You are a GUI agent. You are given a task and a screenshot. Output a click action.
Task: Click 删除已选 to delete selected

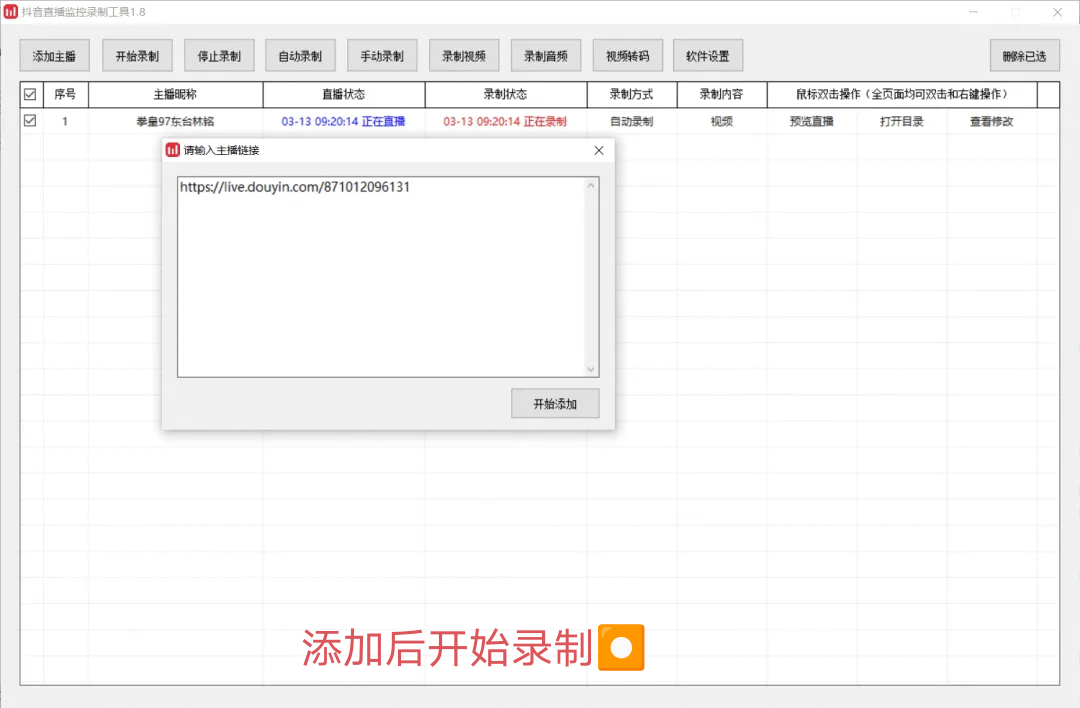[x=1025, y=56]
